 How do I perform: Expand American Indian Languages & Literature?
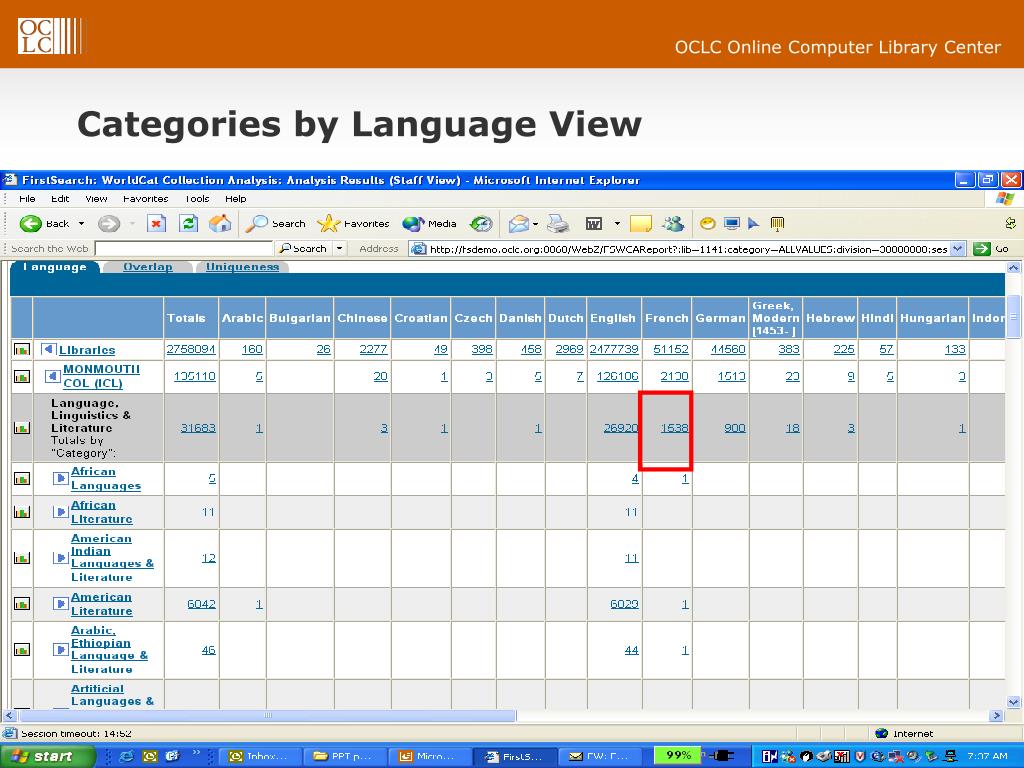click(60, 558)
